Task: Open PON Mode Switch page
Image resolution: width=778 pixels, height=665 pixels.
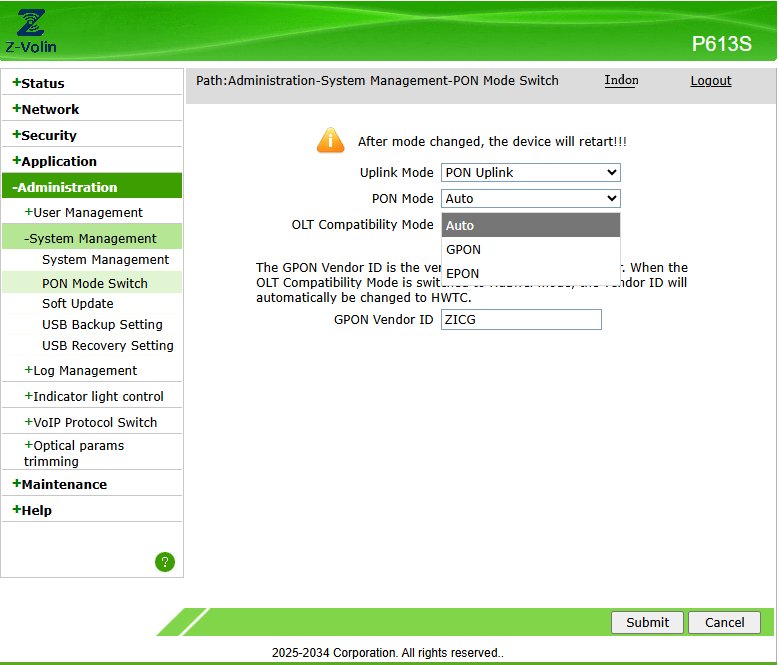Action: [x=95, y=283]
